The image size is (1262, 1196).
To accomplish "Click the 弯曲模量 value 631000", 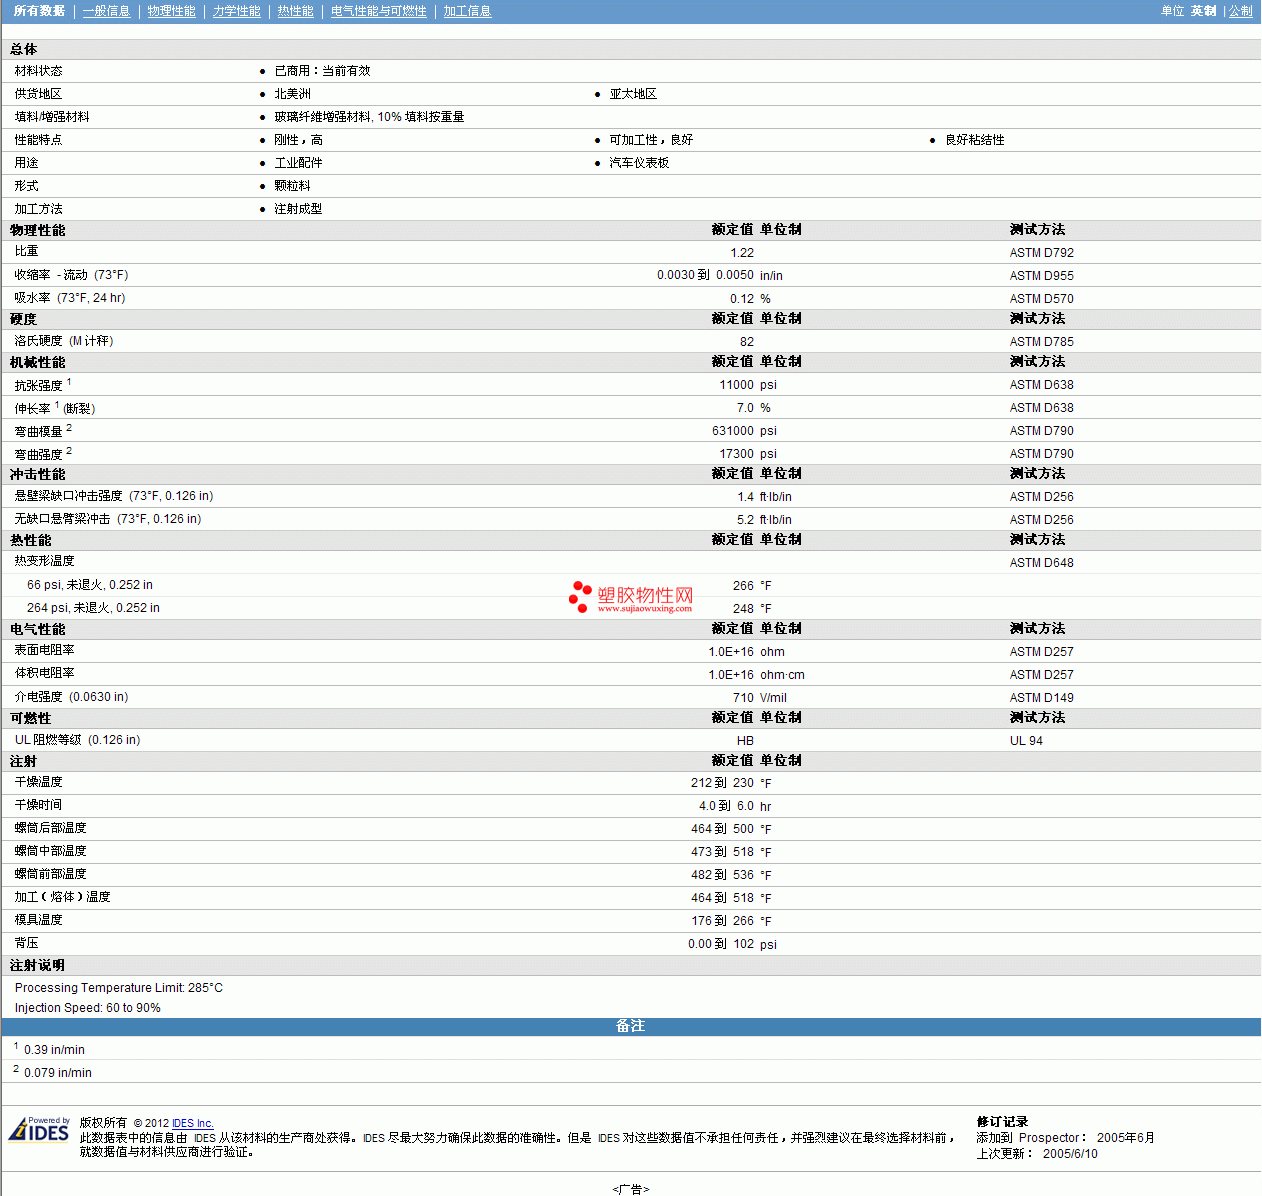I will coord(733,431).
